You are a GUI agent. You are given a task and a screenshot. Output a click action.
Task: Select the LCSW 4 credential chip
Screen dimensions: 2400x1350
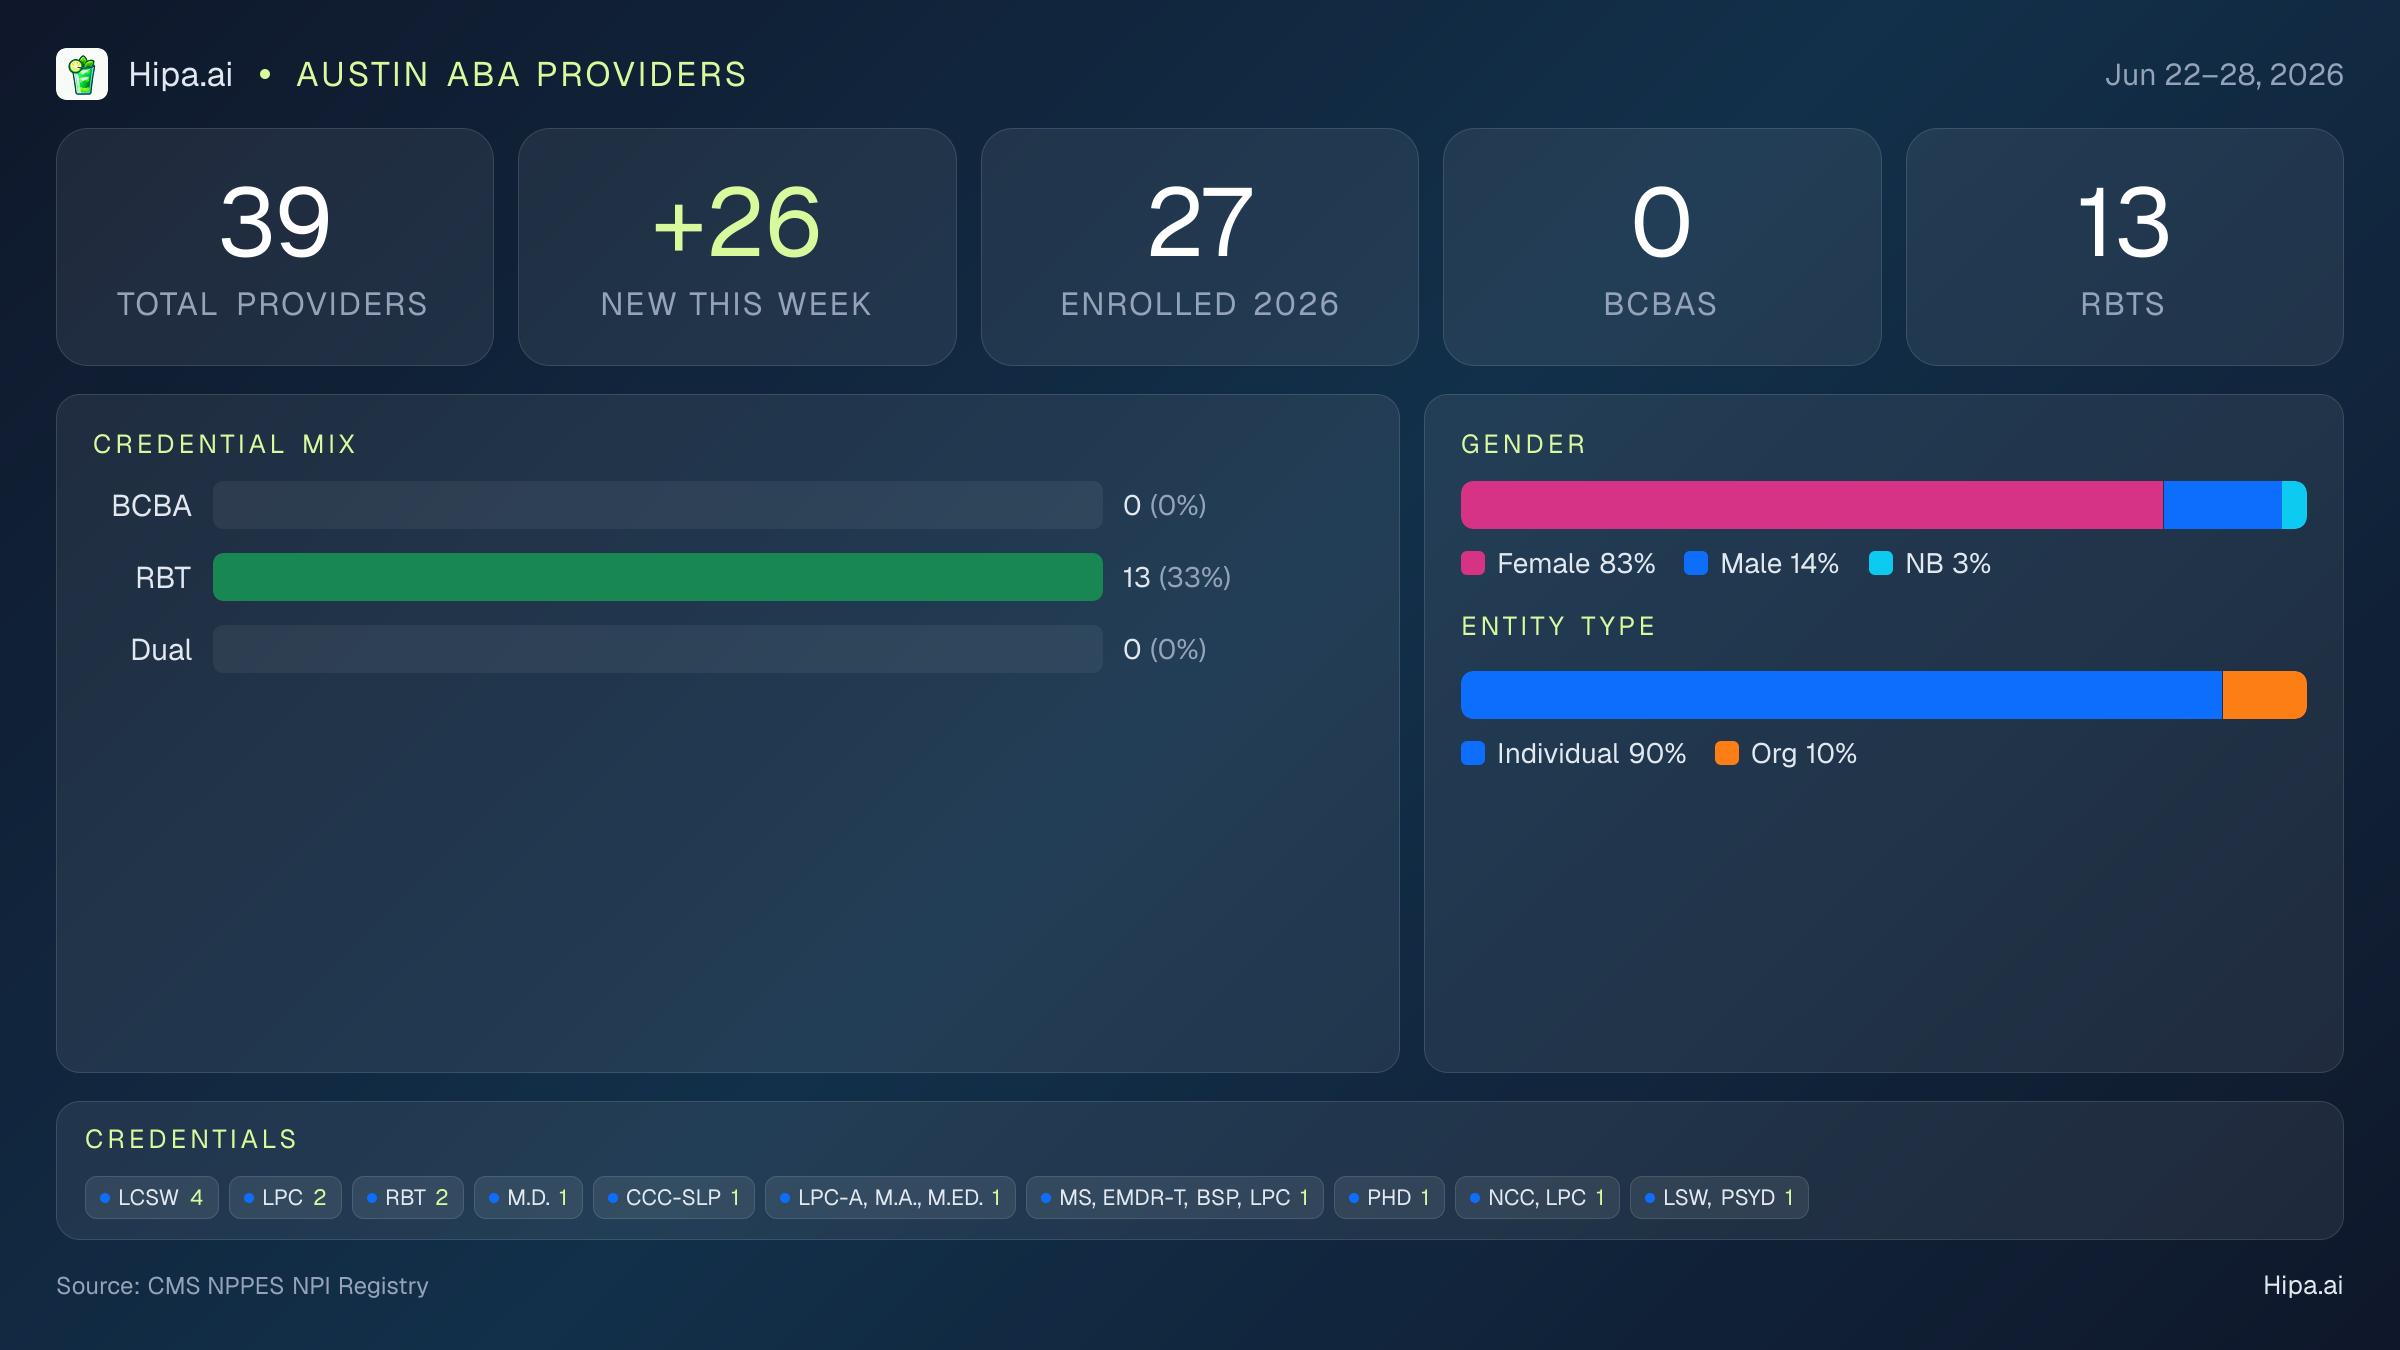pos(152,1197)
